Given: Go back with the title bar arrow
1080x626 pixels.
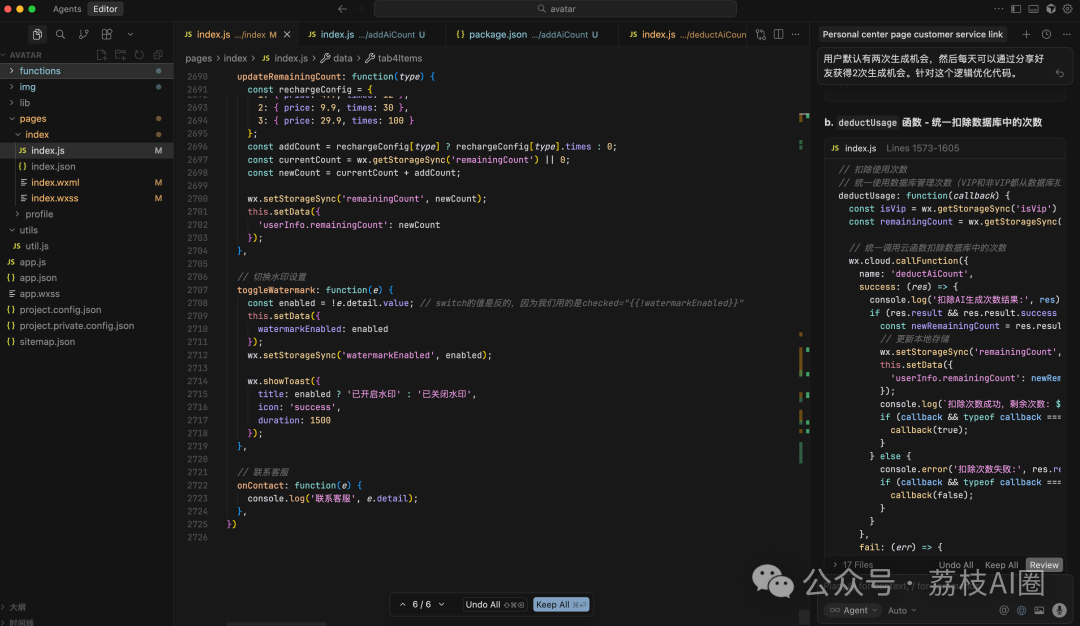Looking at the screenshot, I should [x=342, y=9].
